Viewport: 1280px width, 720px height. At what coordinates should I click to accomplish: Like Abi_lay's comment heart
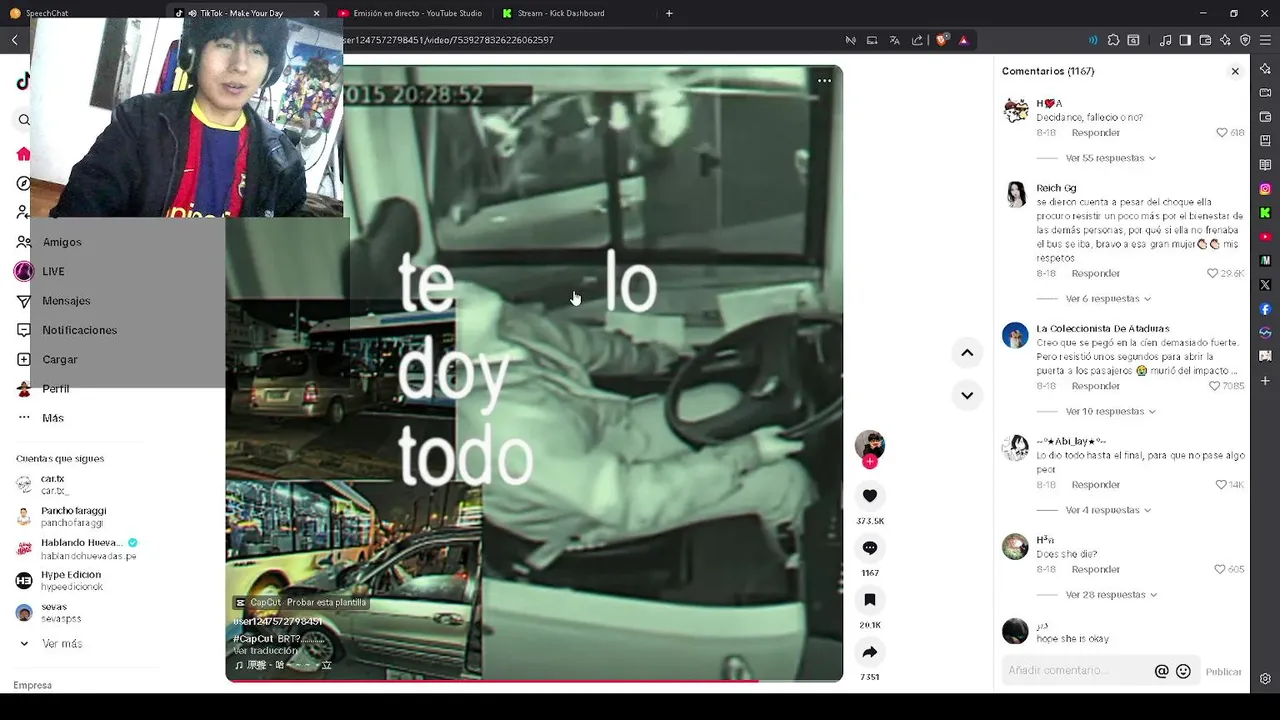tap(1221, 485)
